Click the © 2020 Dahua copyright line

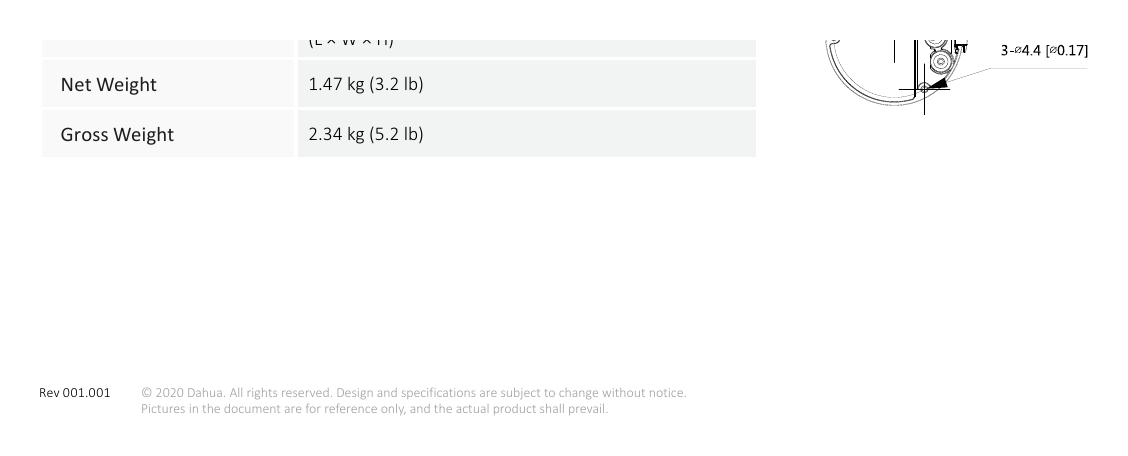point(414,393)
